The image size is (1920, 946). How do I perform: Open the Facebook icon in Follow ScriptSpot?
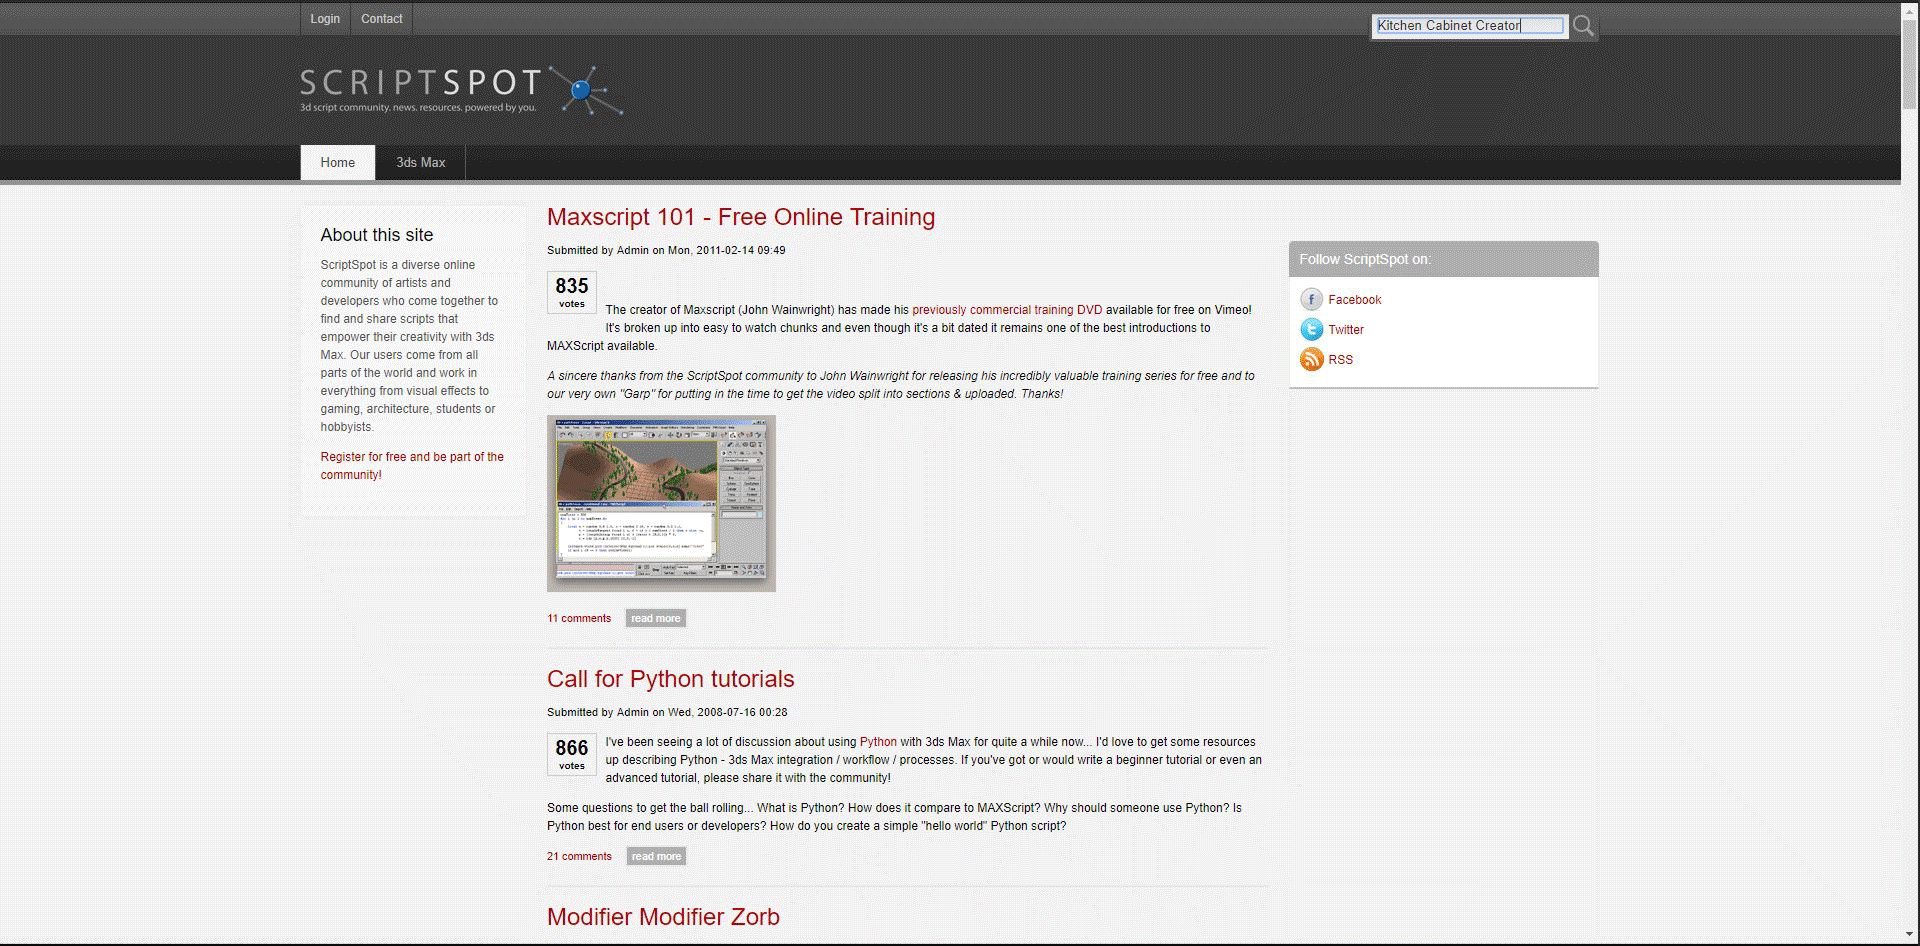tap(1311, 300)
